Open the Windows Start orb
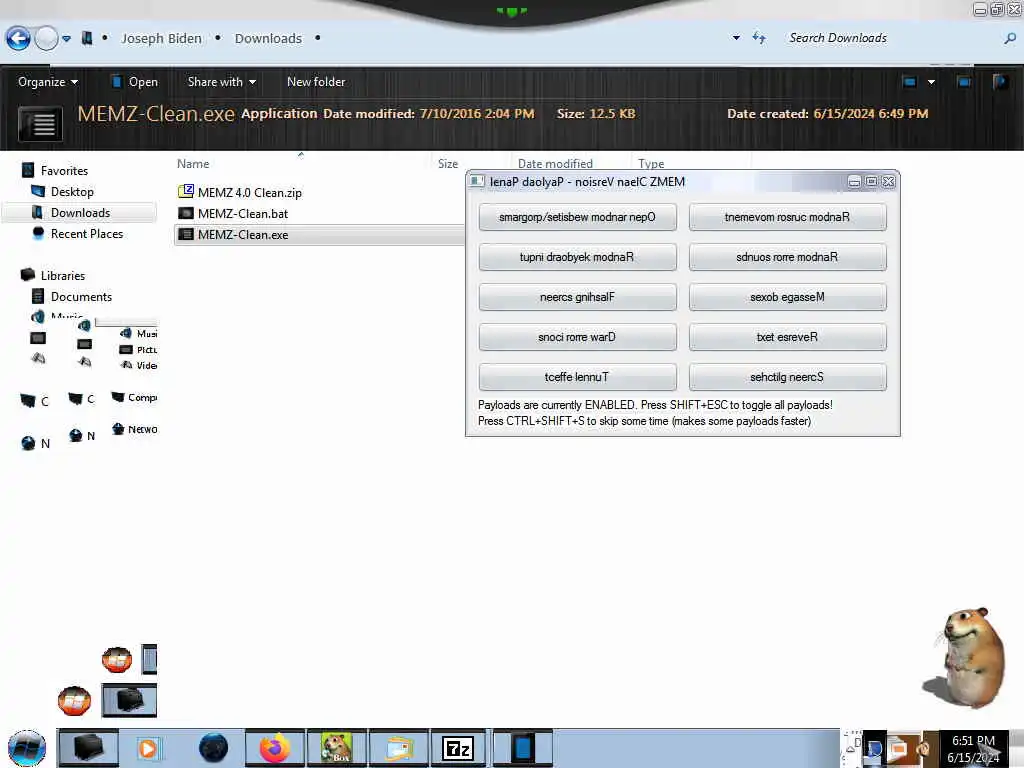Image resolution: width=1024 pixels, height=768 pixels. point(27,748)
